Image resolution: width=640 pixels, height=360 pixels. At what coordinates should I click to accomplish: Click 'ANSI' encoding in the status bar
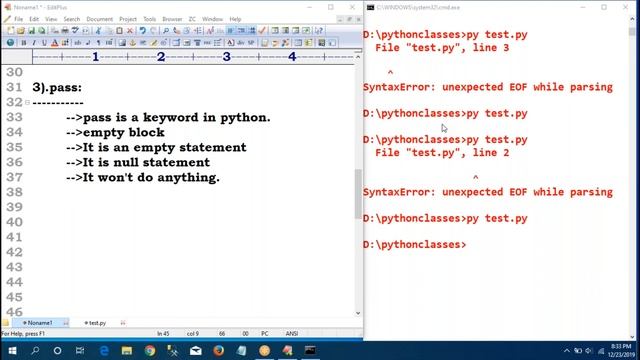[291, 334]
